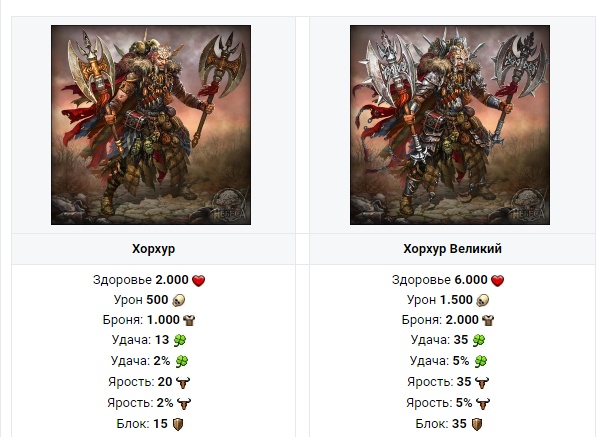Click the bull icon beside Ярость 2%
Image resolution: width=599 pixels, height=437 pixels.
point(184,403)
